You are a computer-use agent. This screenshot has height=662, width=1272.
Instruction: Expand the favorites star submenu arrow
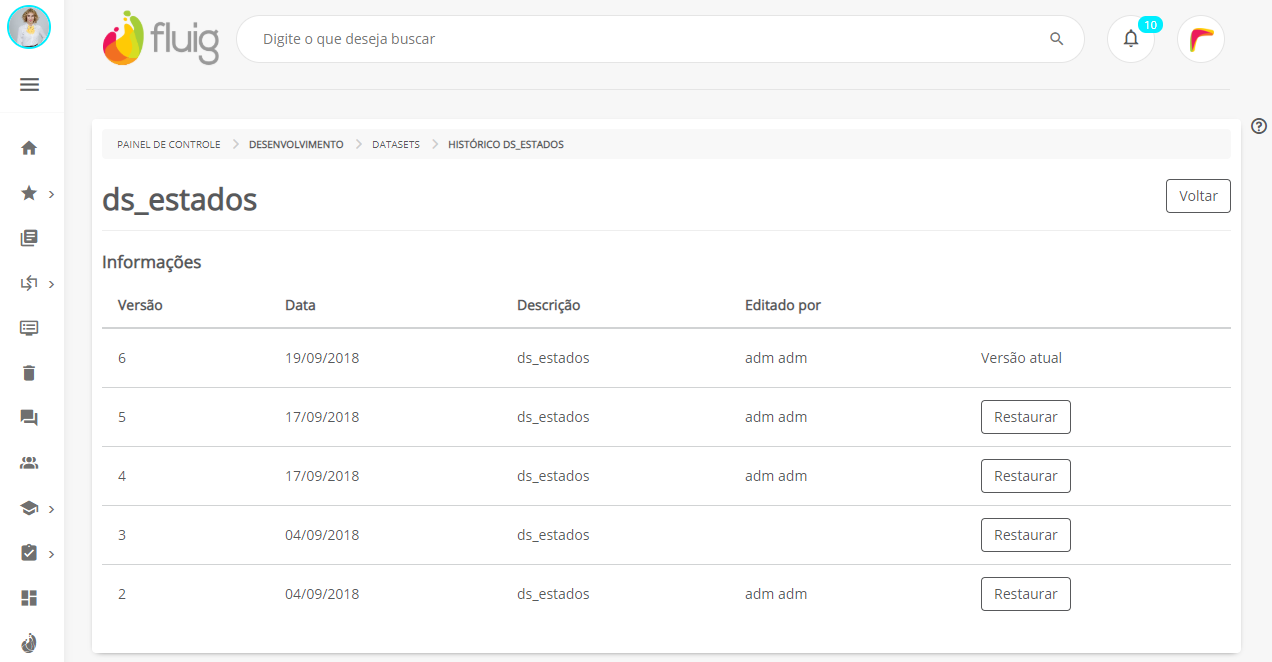click(x=51, y=194)
